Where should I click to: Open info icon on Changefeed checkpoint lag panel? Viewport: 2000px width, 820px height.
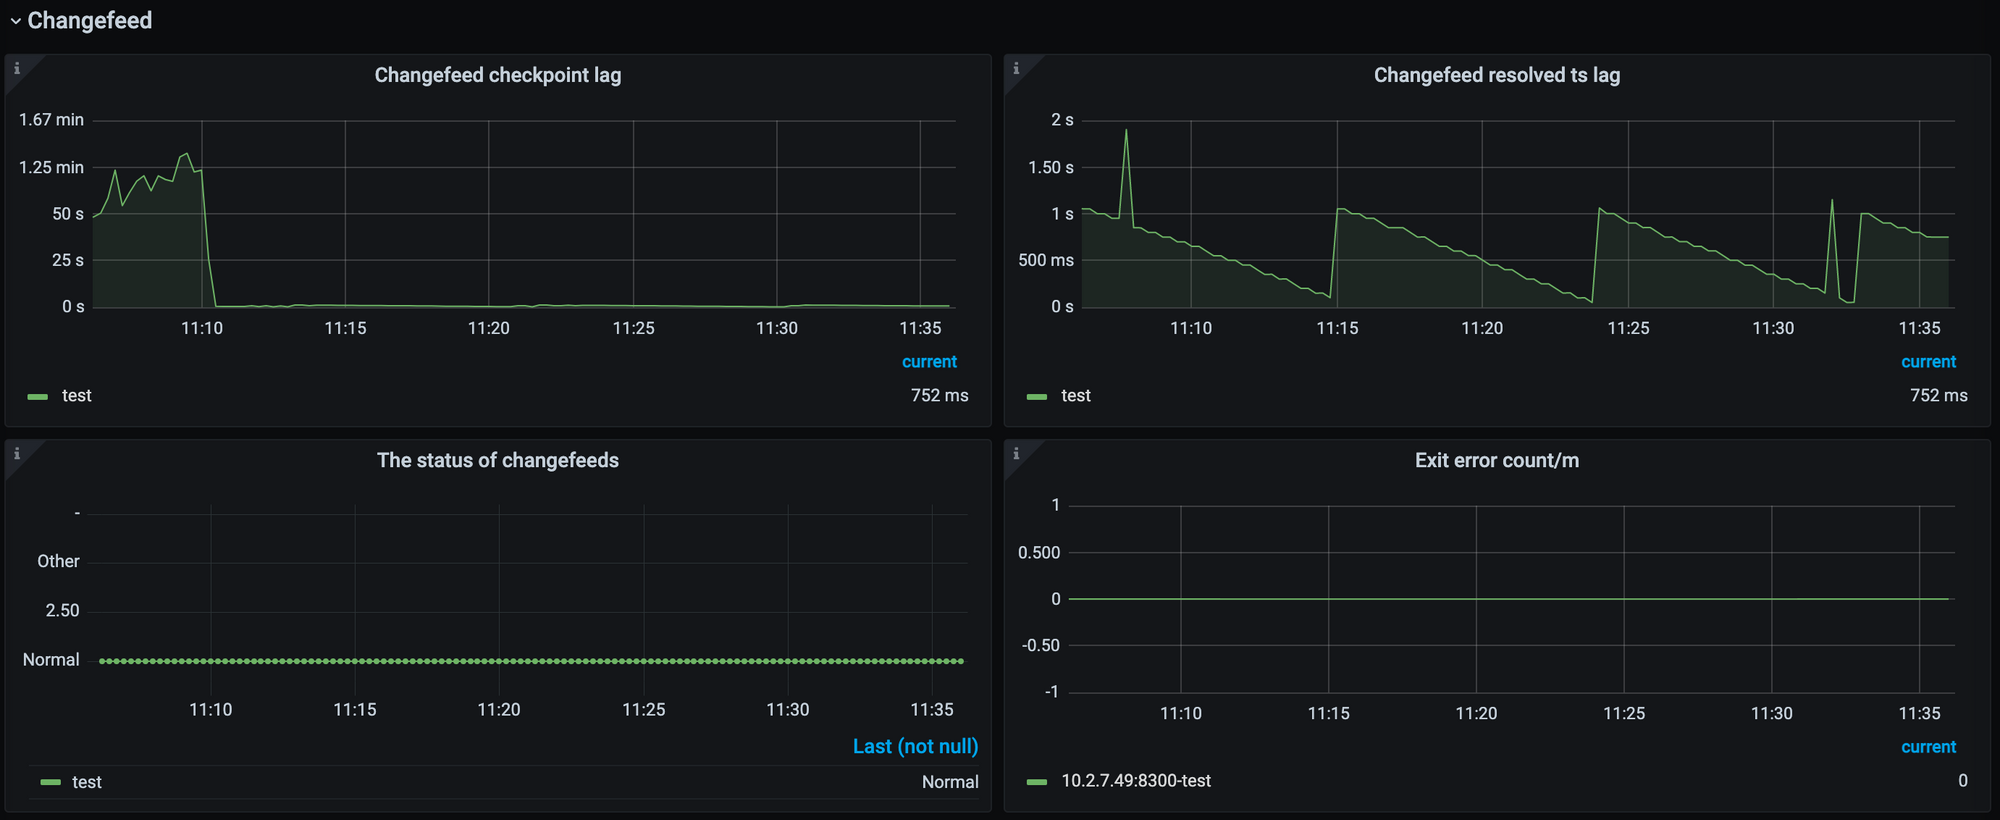coord(17,68)
